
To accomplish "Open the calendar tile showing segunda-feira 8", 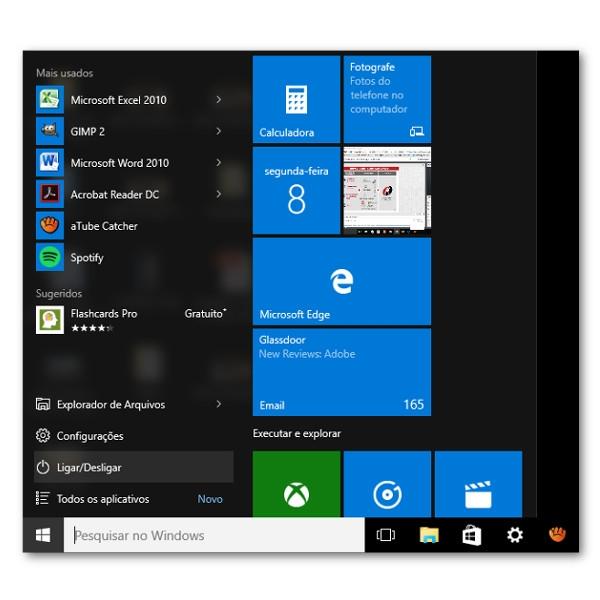I will coord(296,191).
